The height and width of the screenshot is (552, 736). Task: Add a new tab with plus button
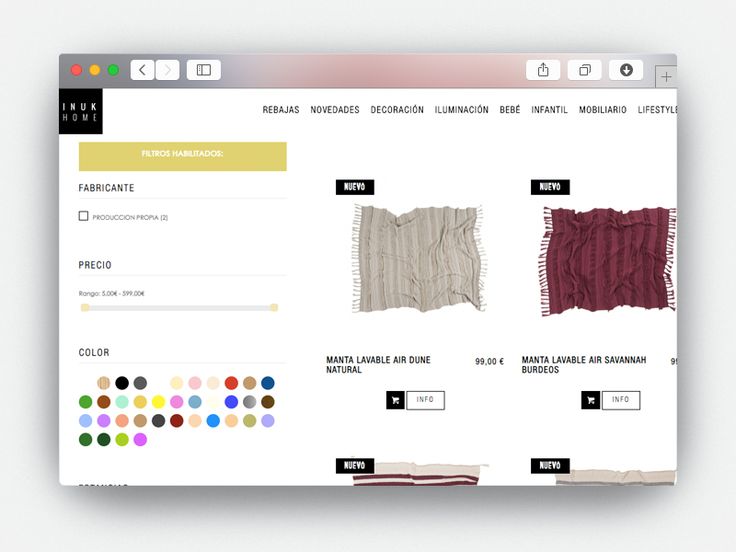coord(666,77)
